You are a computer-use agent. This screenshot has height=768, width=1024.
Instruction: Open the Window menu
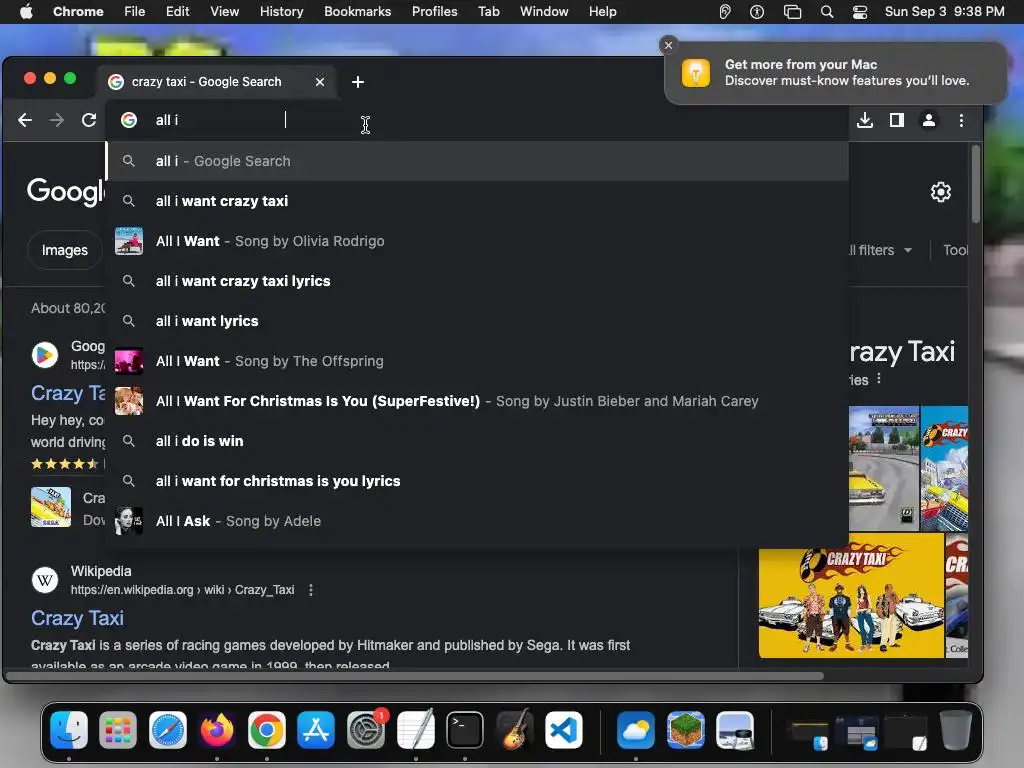coord(544,12)
